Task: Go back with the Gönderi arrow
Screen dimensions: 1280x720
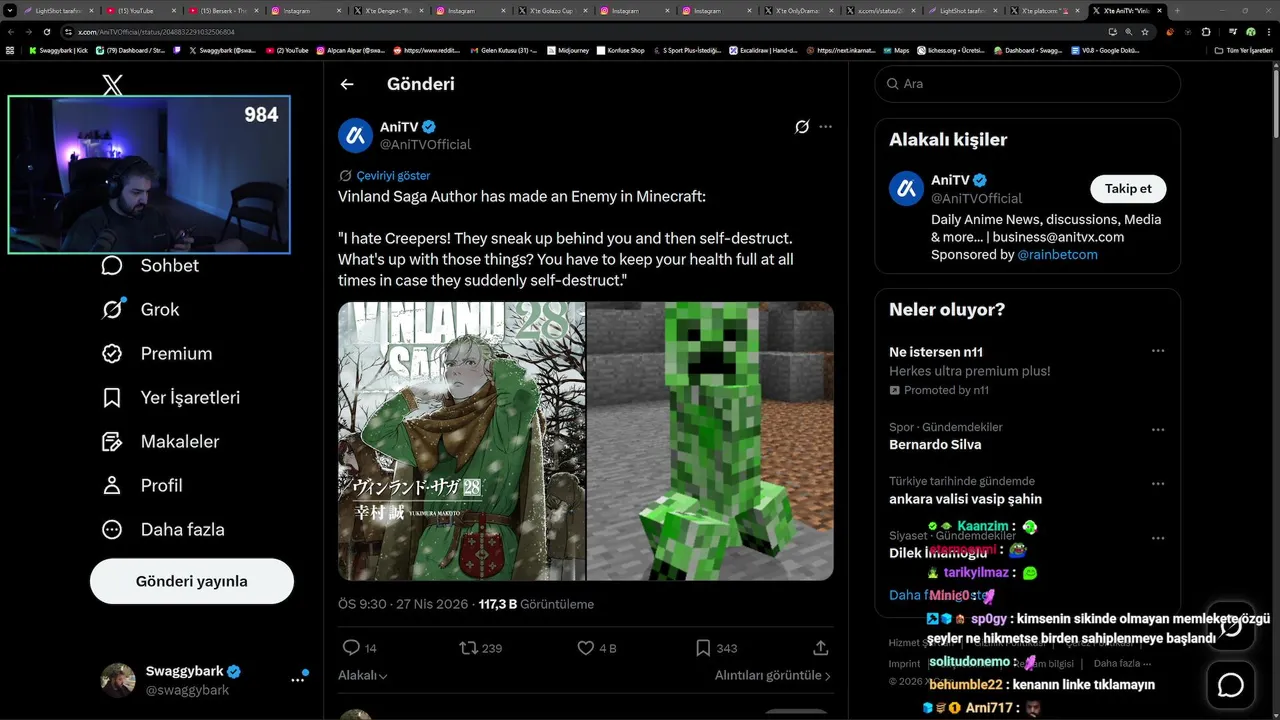Action: [x=347, y=84]
